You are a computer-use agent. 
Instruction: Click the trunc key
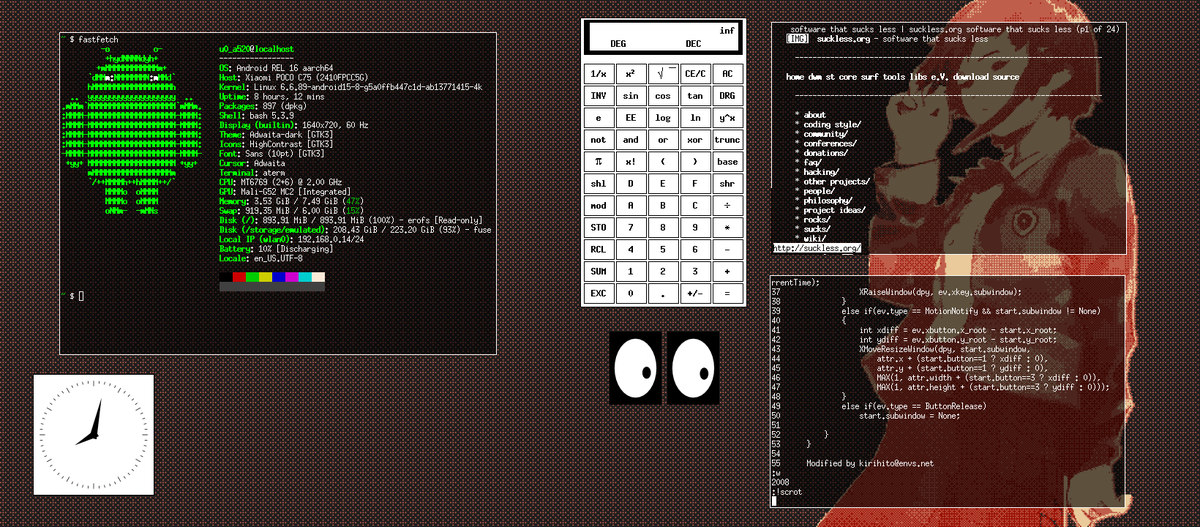tap(727, 140)
